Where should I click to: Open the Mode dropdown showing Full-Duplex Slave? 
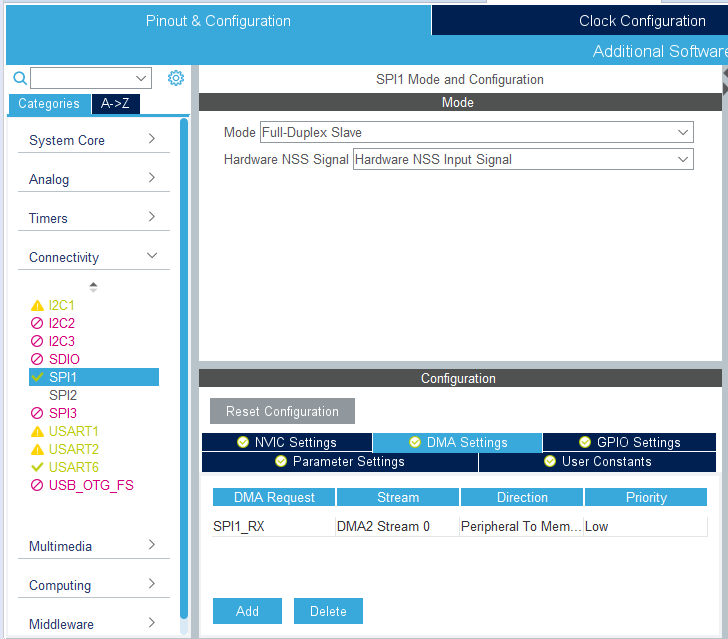pos(477,132)
